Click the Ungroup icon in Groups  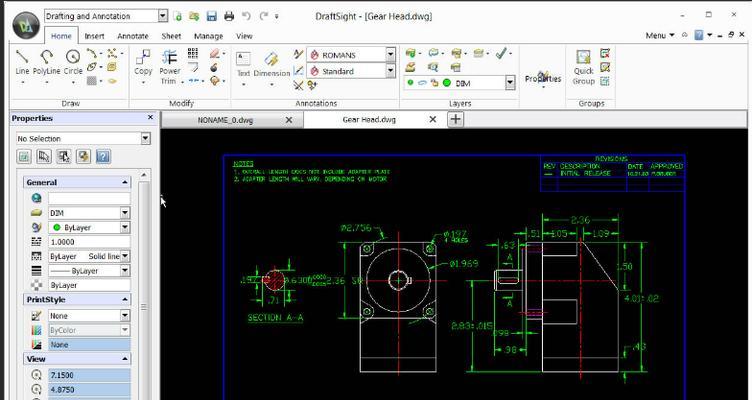[605, 53]
